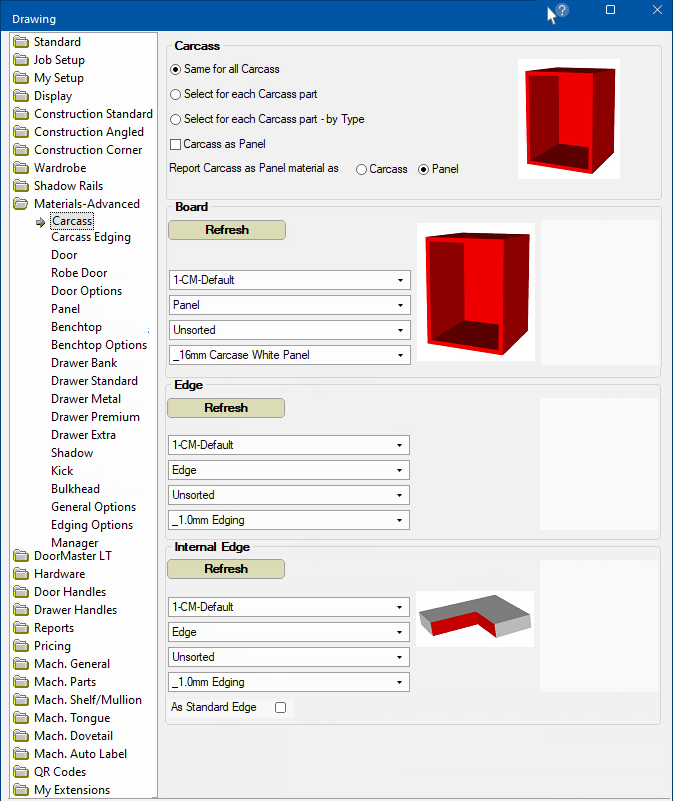The width and height of the screenshot is (673, 801).
Task: Select Benchtop Options in the tree
Action: click(x=98, y=345)
